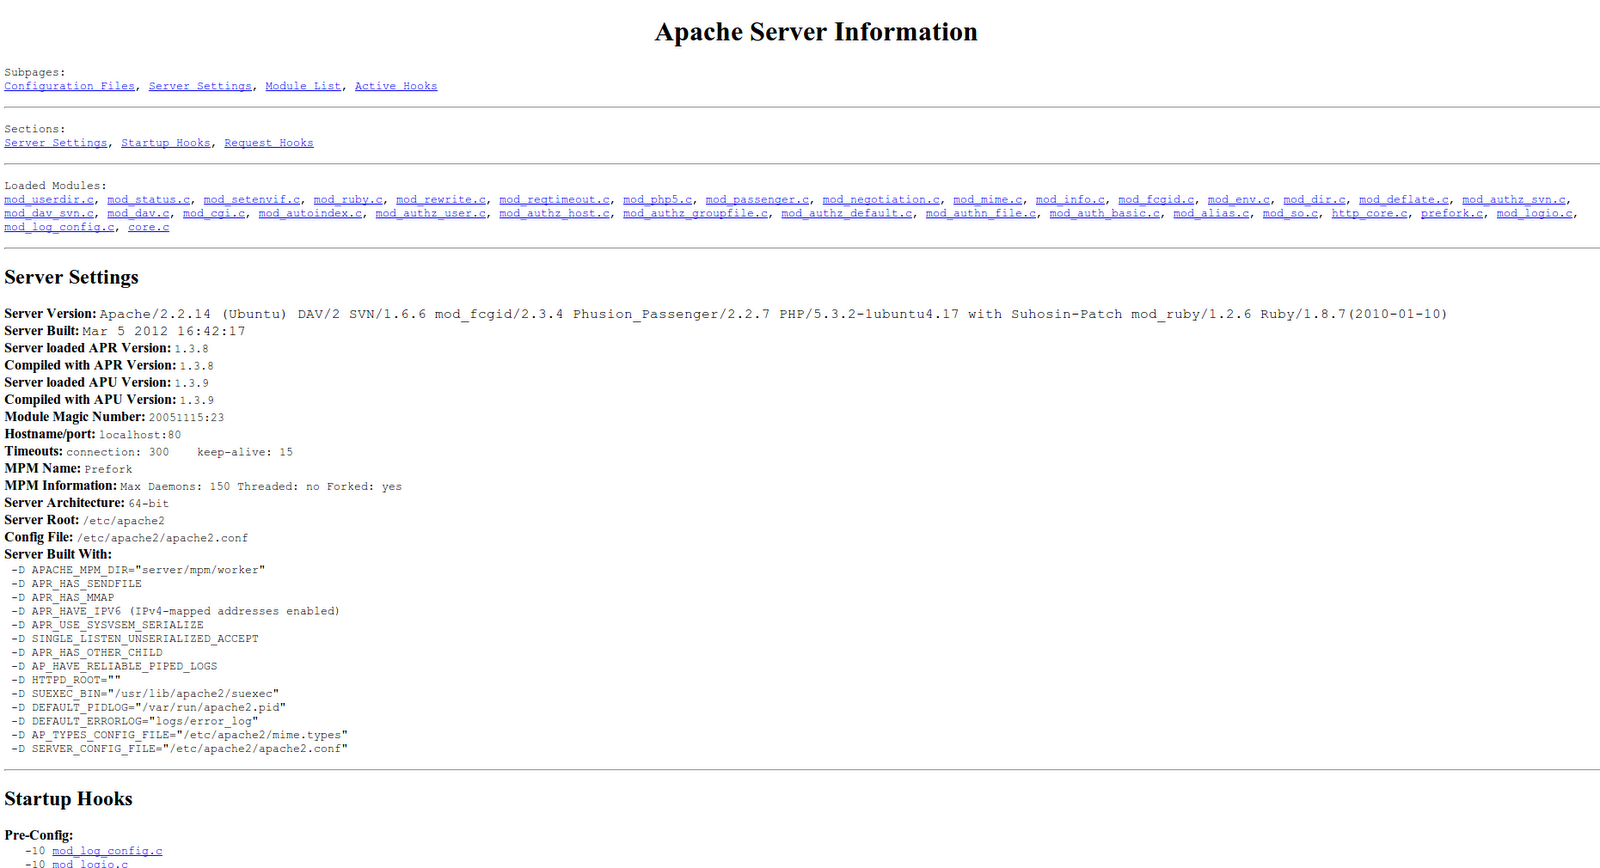Viewport: 1600px width, 868px height.
Task: Open the mod_deflate.c module link
Action: pyautogui.click(x=1404, y=200)
